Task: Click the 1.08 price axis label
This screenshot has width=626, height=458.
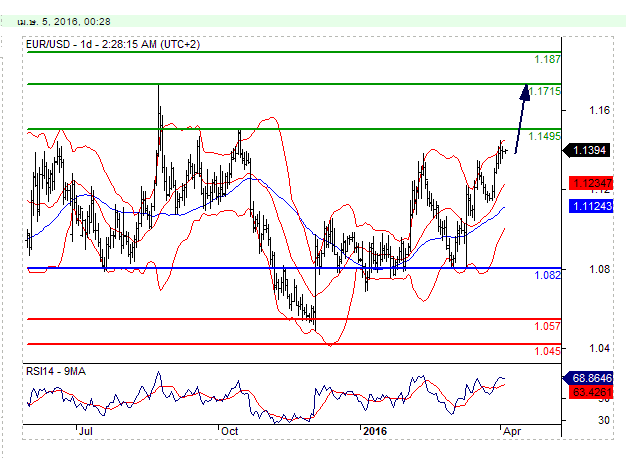Action: 600,270
